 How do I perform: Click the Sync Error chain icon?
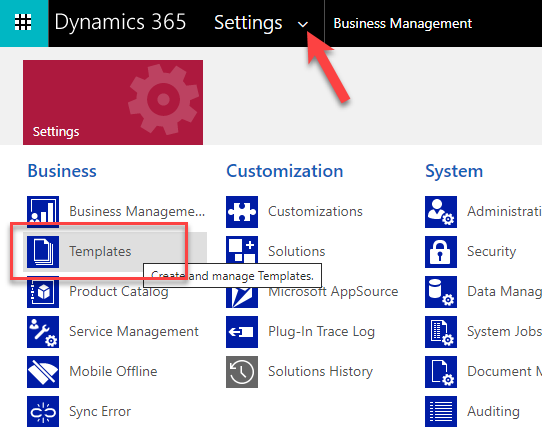tap(43, 411)
